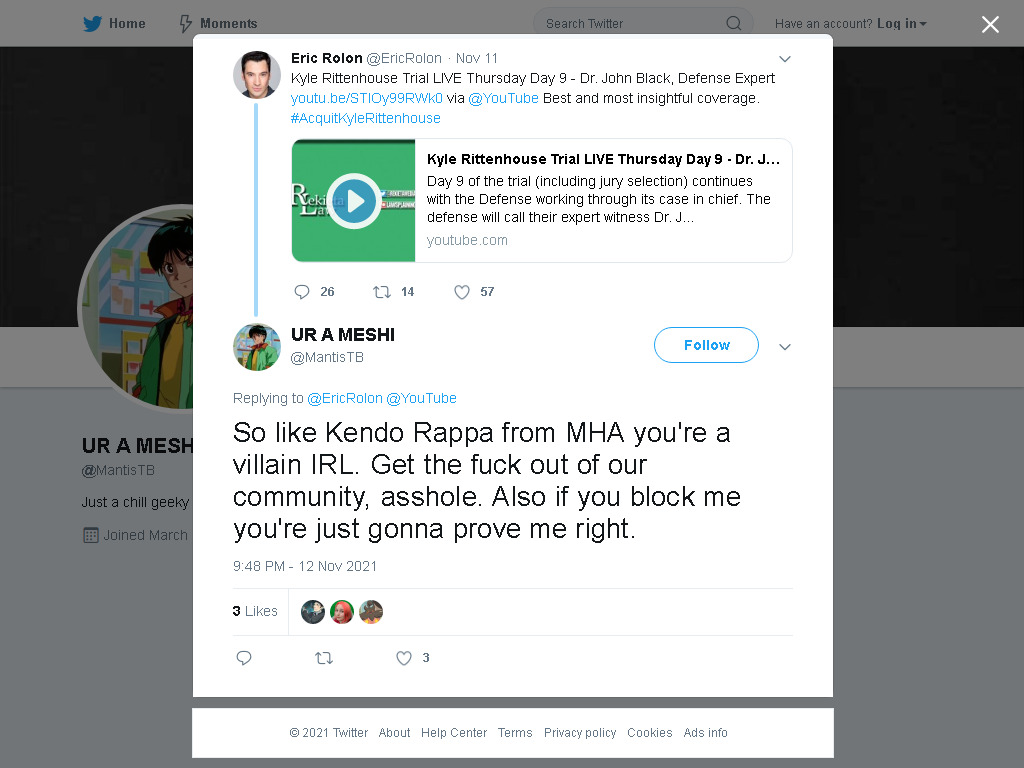Open Eric Rolon's profile picture
The height and width of the screenshot is (768, 1024).
click(x=257, y=74)
